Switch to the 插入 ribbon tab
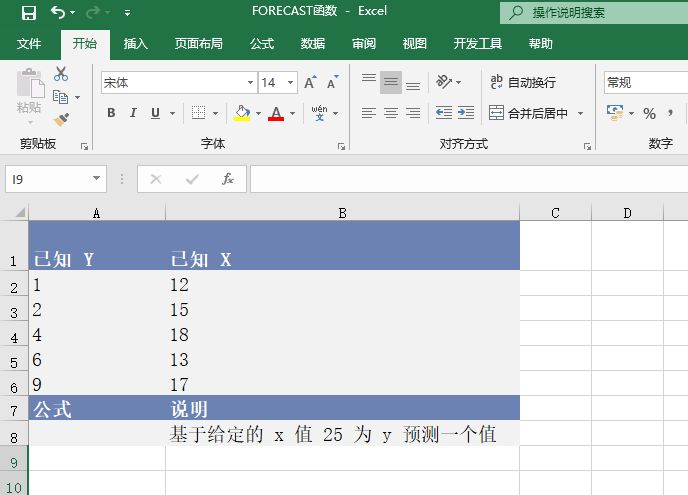 (136, 44)
